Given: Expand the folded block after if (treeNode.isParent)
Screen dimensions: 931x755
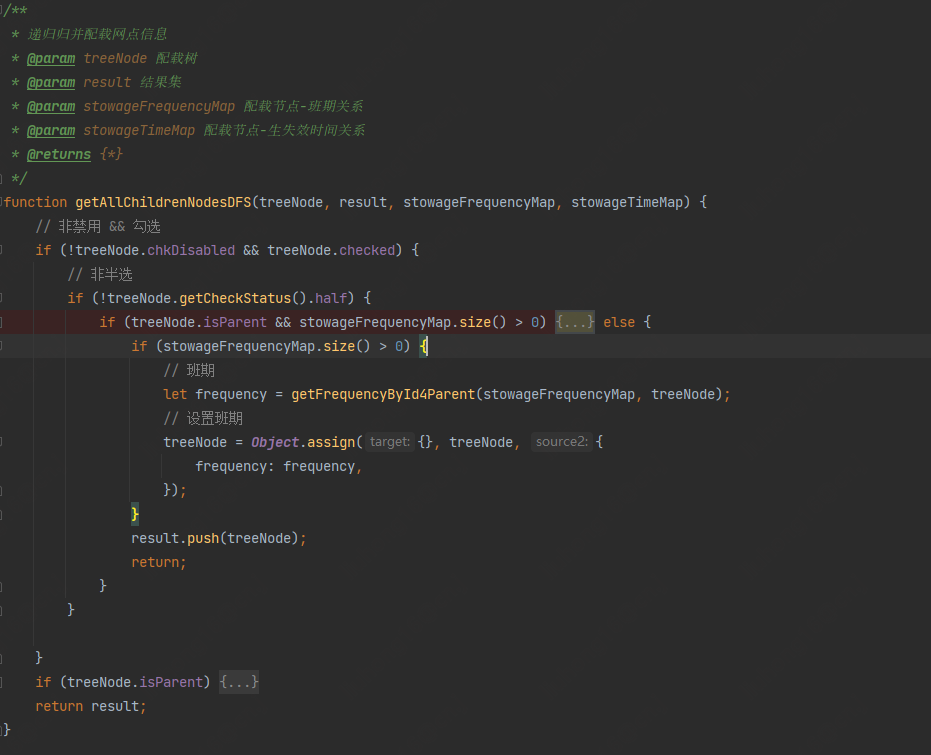Looking at the screenshot, I should click(239, 682).
